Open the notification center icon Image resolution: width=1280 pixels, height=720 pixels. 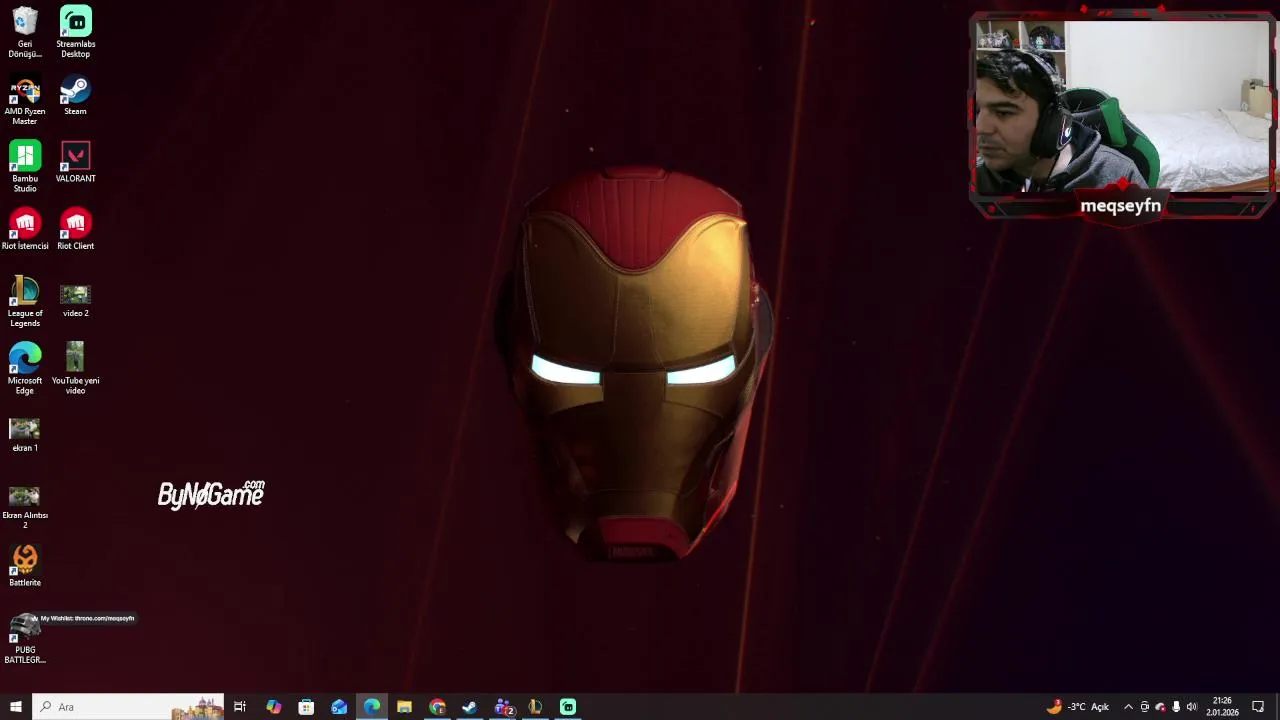[x=1258, y=707]
